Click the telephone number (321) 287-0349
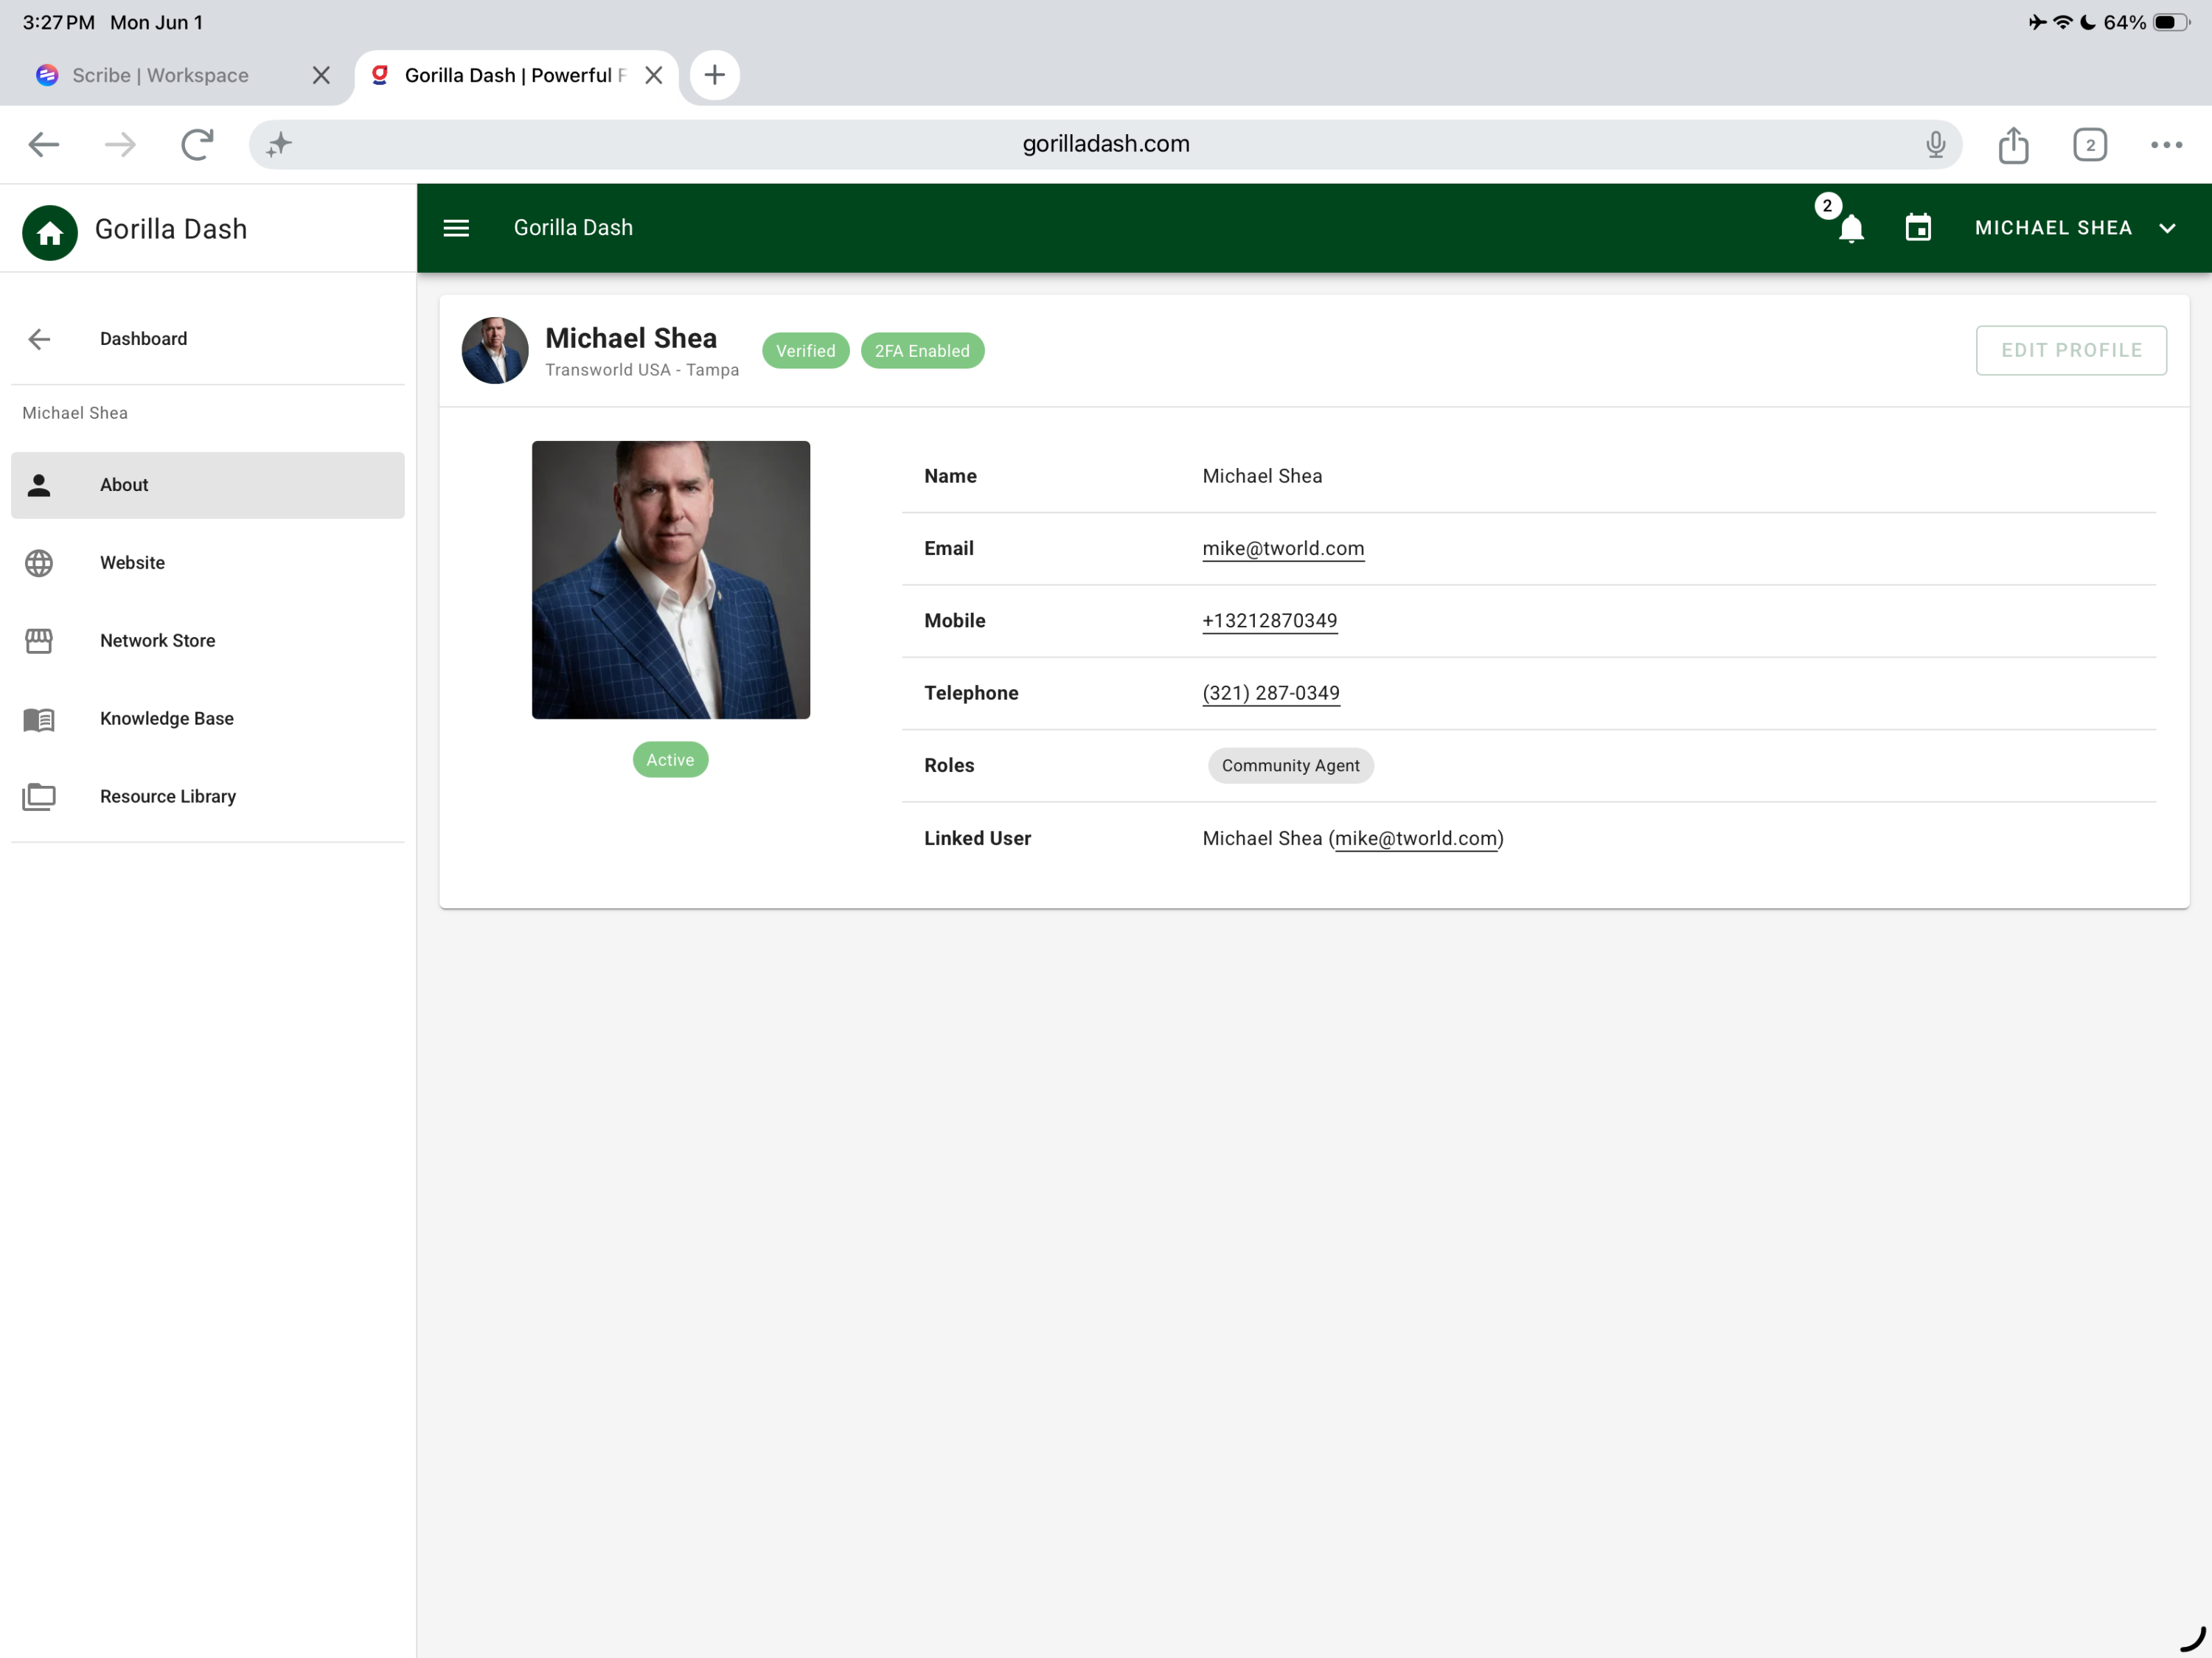The width and height of the screenshot is (2212, 1658). (x=1270, y=693)
